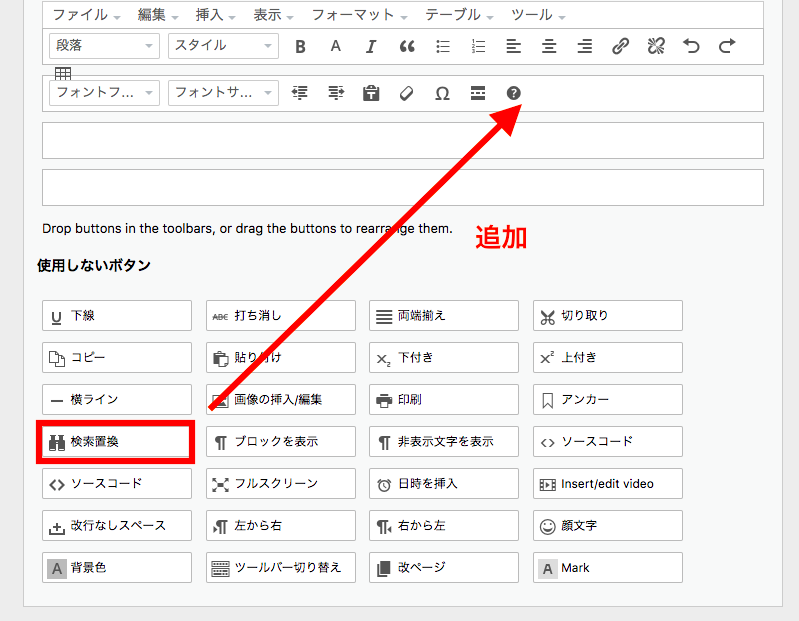Open the スタイル dropdown

[223, 46]
